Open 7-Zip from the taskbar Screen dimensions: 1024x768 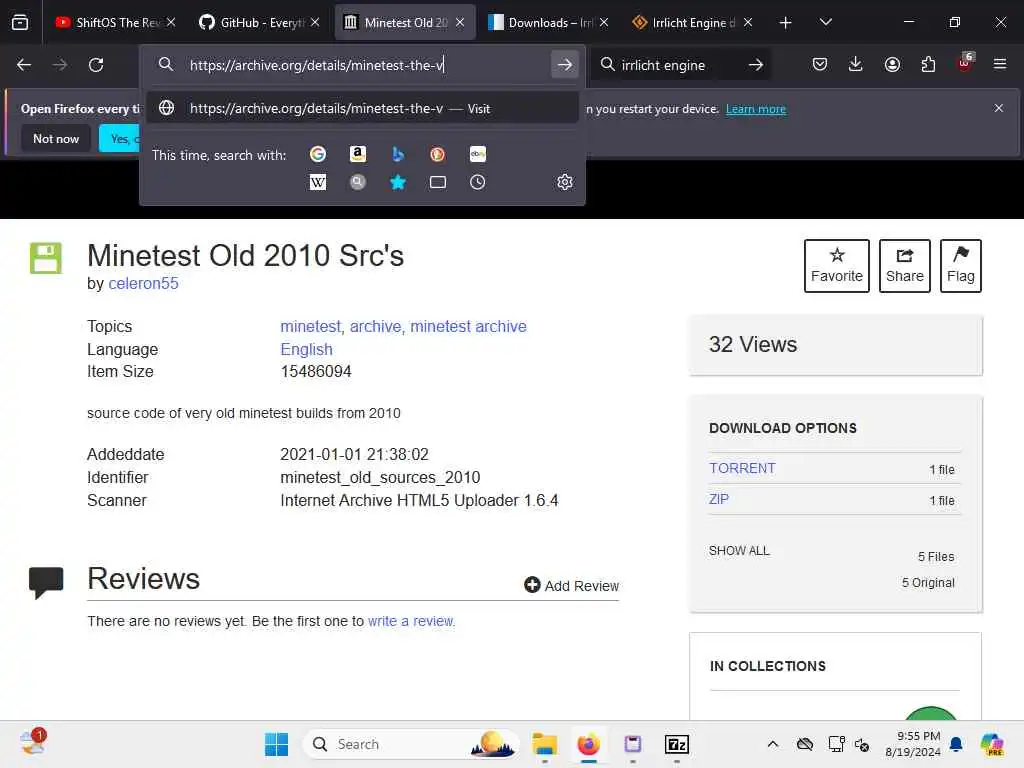tap(677, 744)
